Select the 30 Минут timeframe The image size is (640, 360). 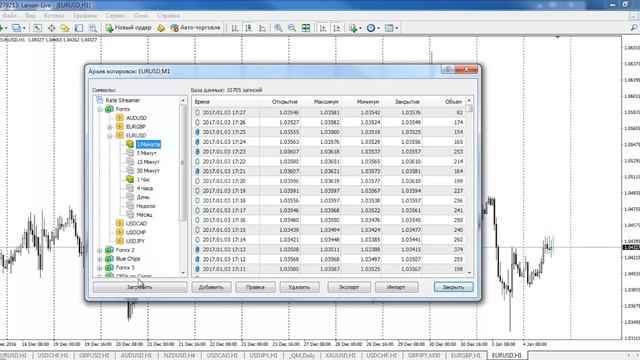[148, 171]
